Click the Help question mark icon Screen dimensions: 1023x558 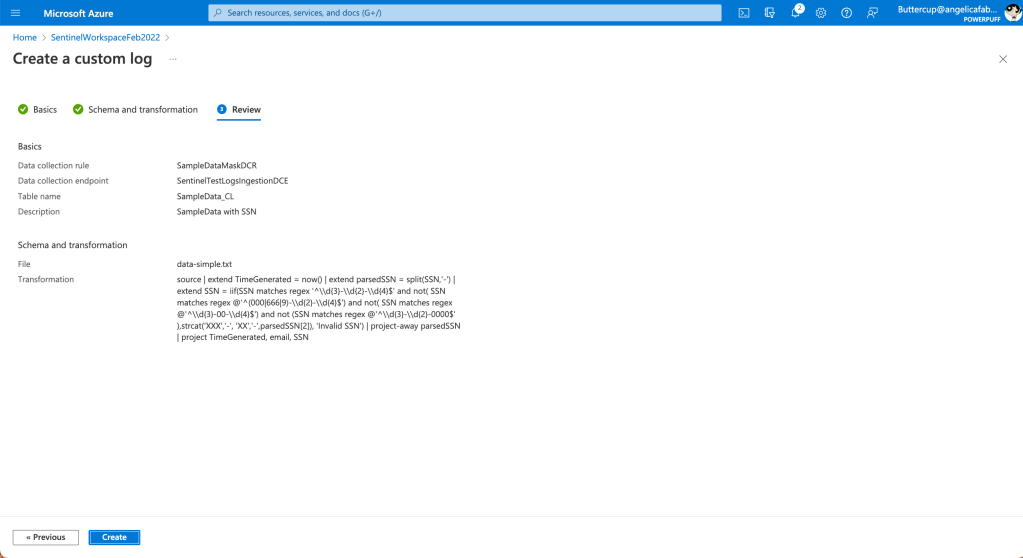click(x=847, y=13)
